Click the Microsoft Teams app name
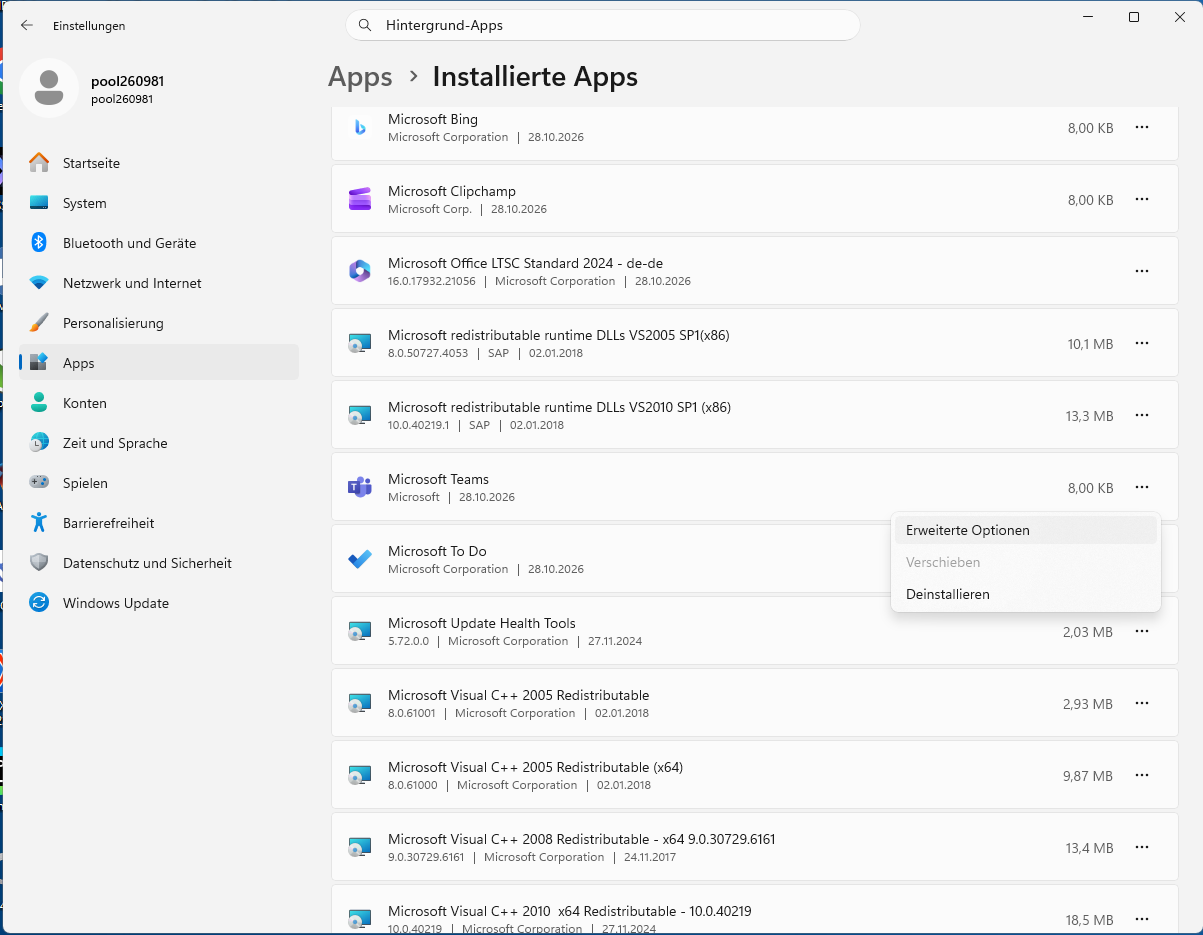Image resolution: width=1203 pixels, height=935 pixels. pyautogui.click(x=438, y=479)
